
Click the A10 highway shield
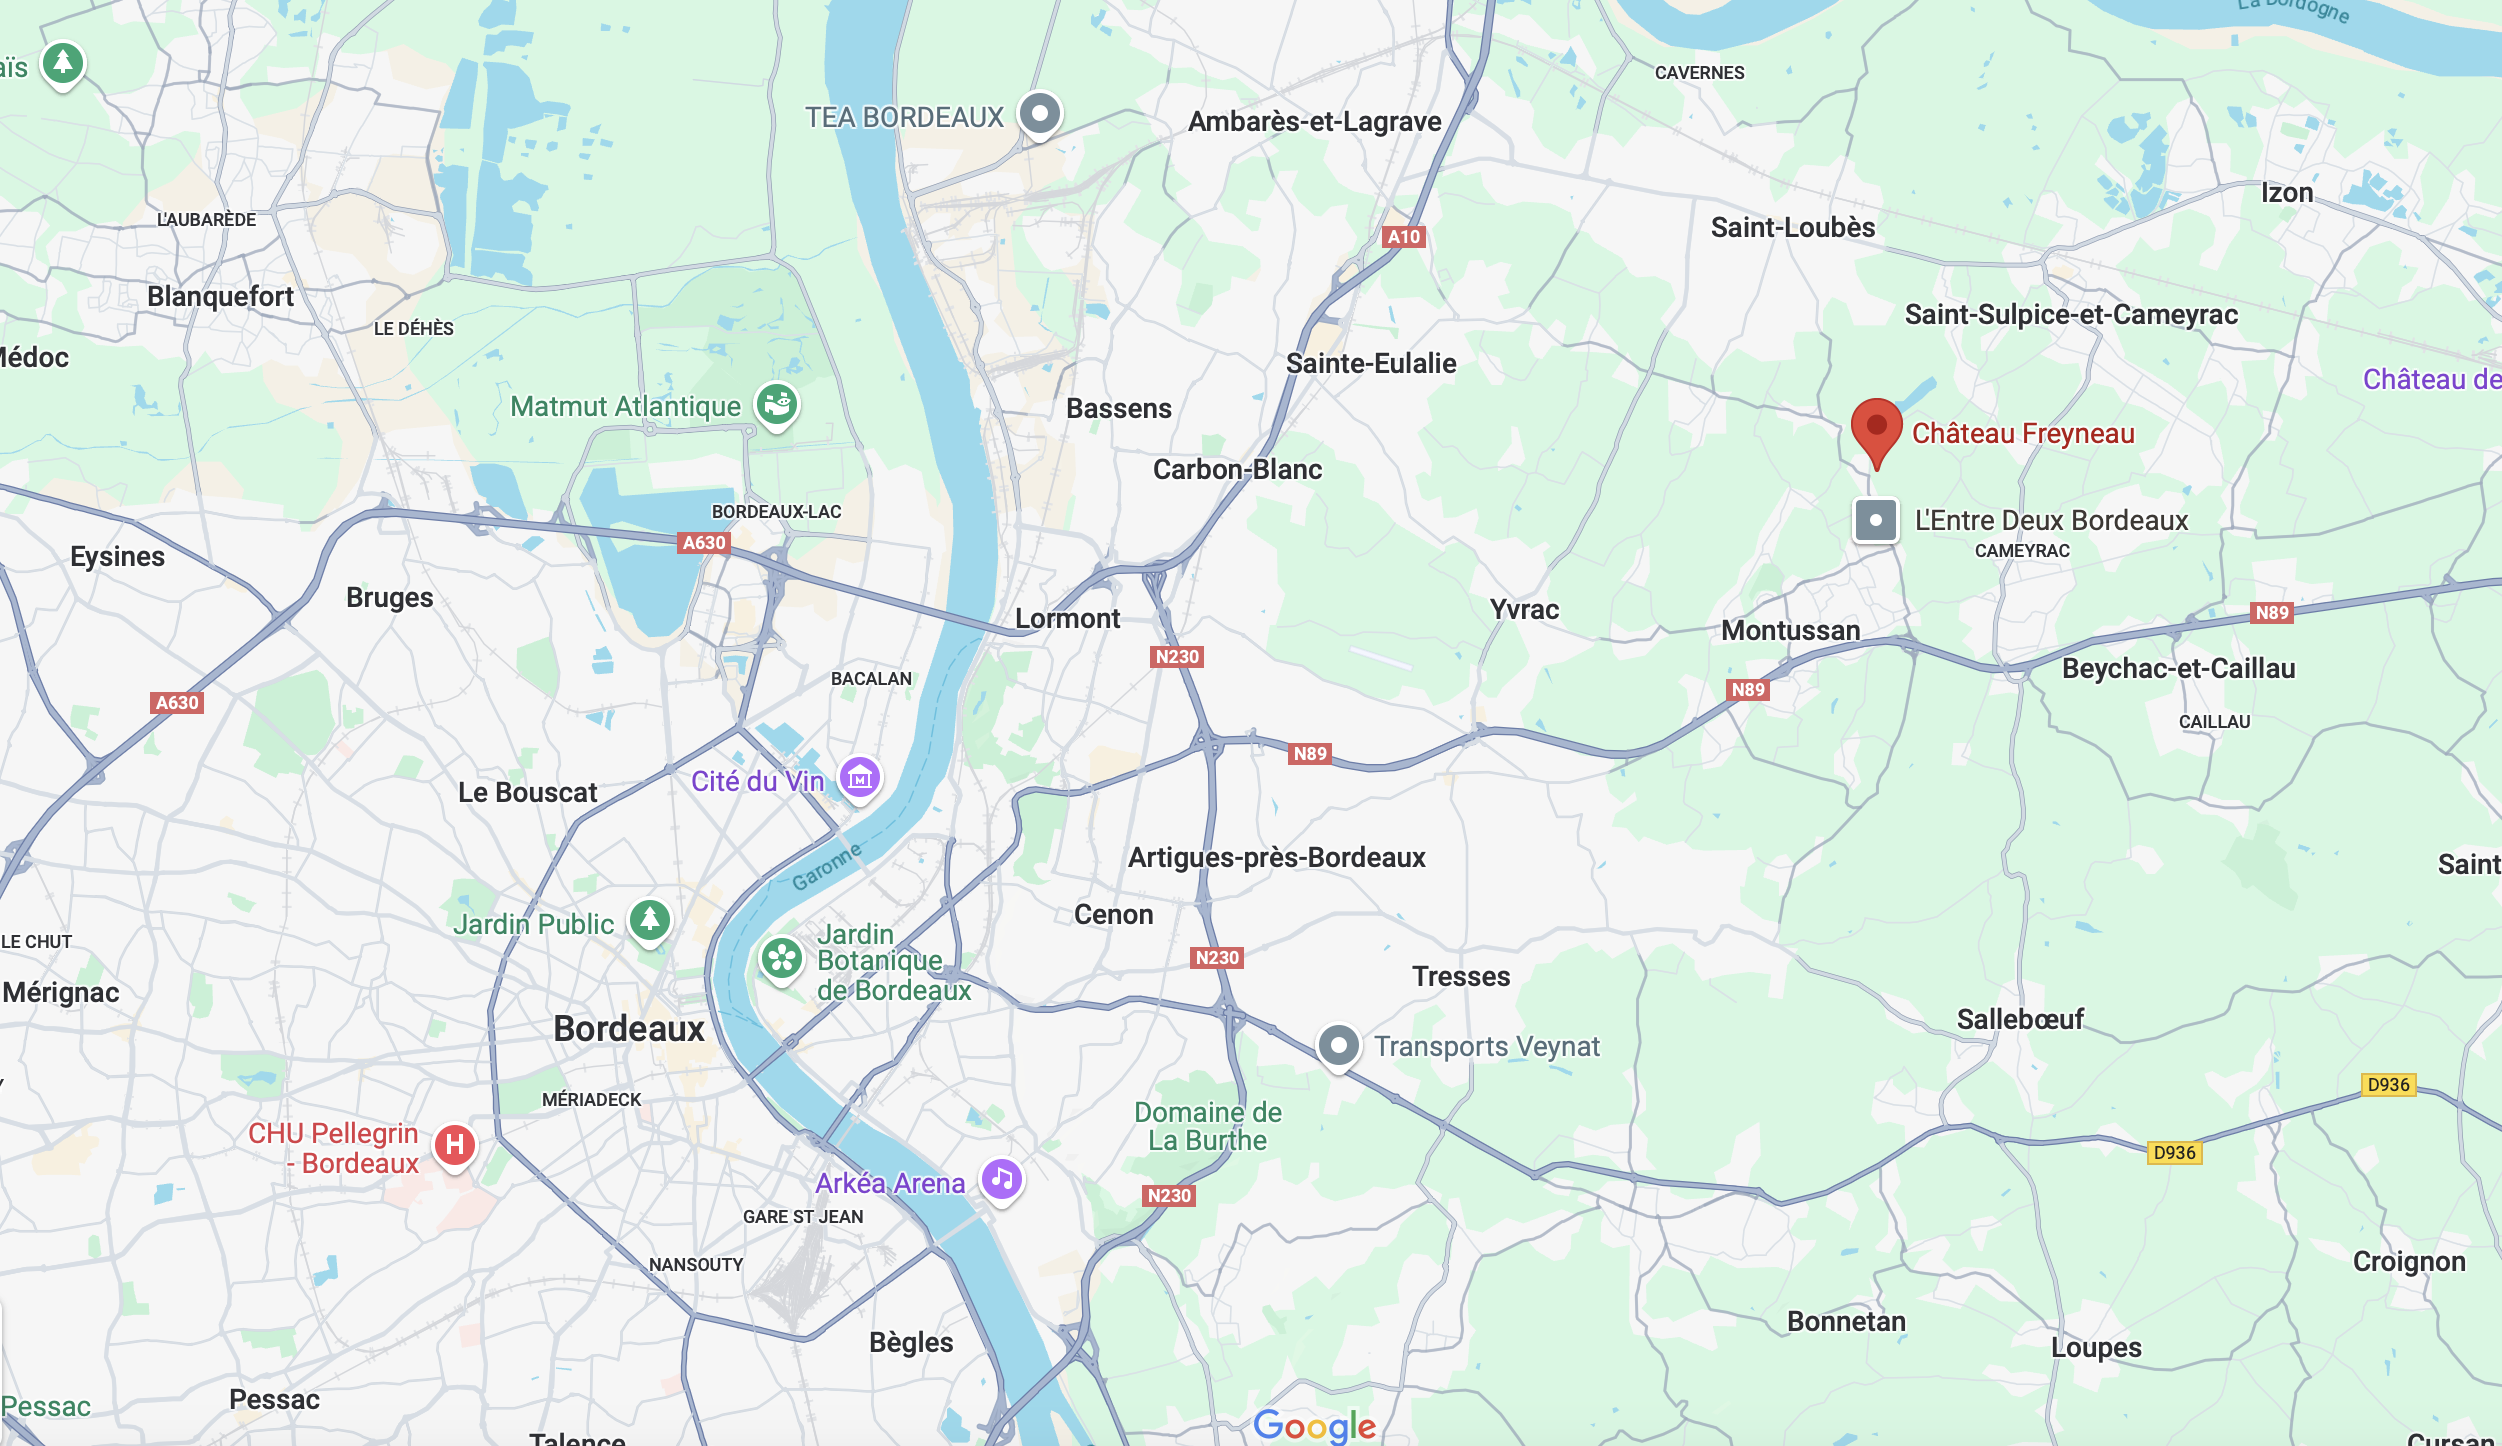coord(1404,237)
